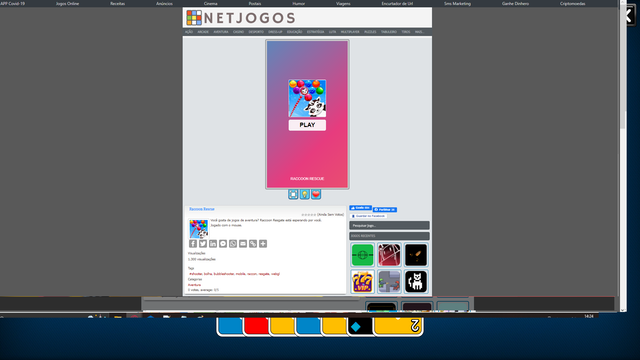Screen dimensions: 640x360
Task: Open more sharing options plus icon
Action: tap(263, 244)
